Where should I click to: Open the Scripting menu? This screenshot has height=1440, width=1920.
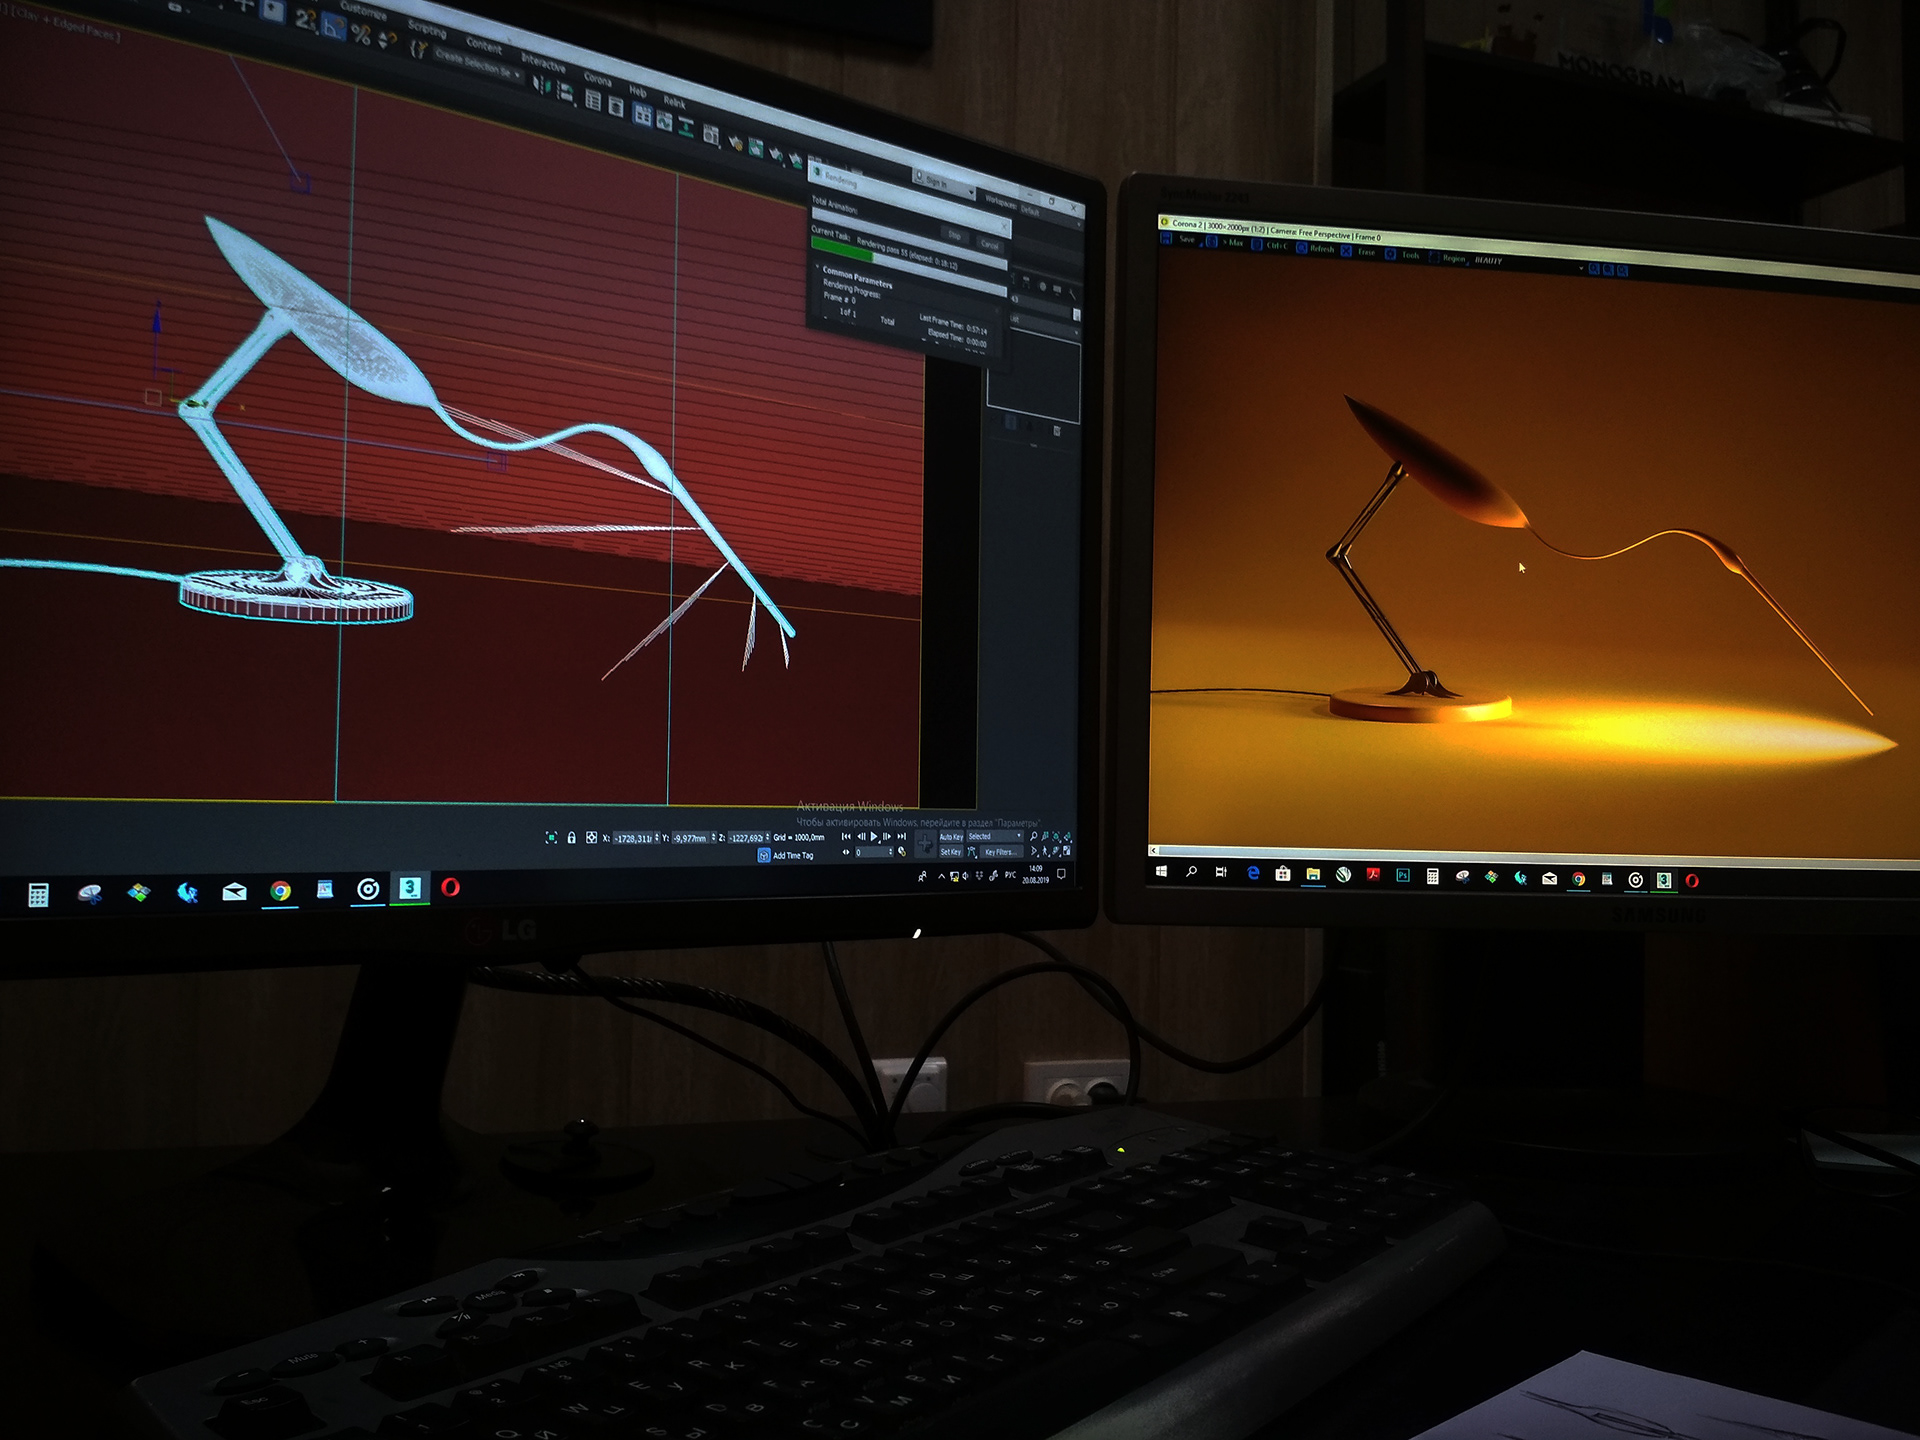click(x=427, y=28)
